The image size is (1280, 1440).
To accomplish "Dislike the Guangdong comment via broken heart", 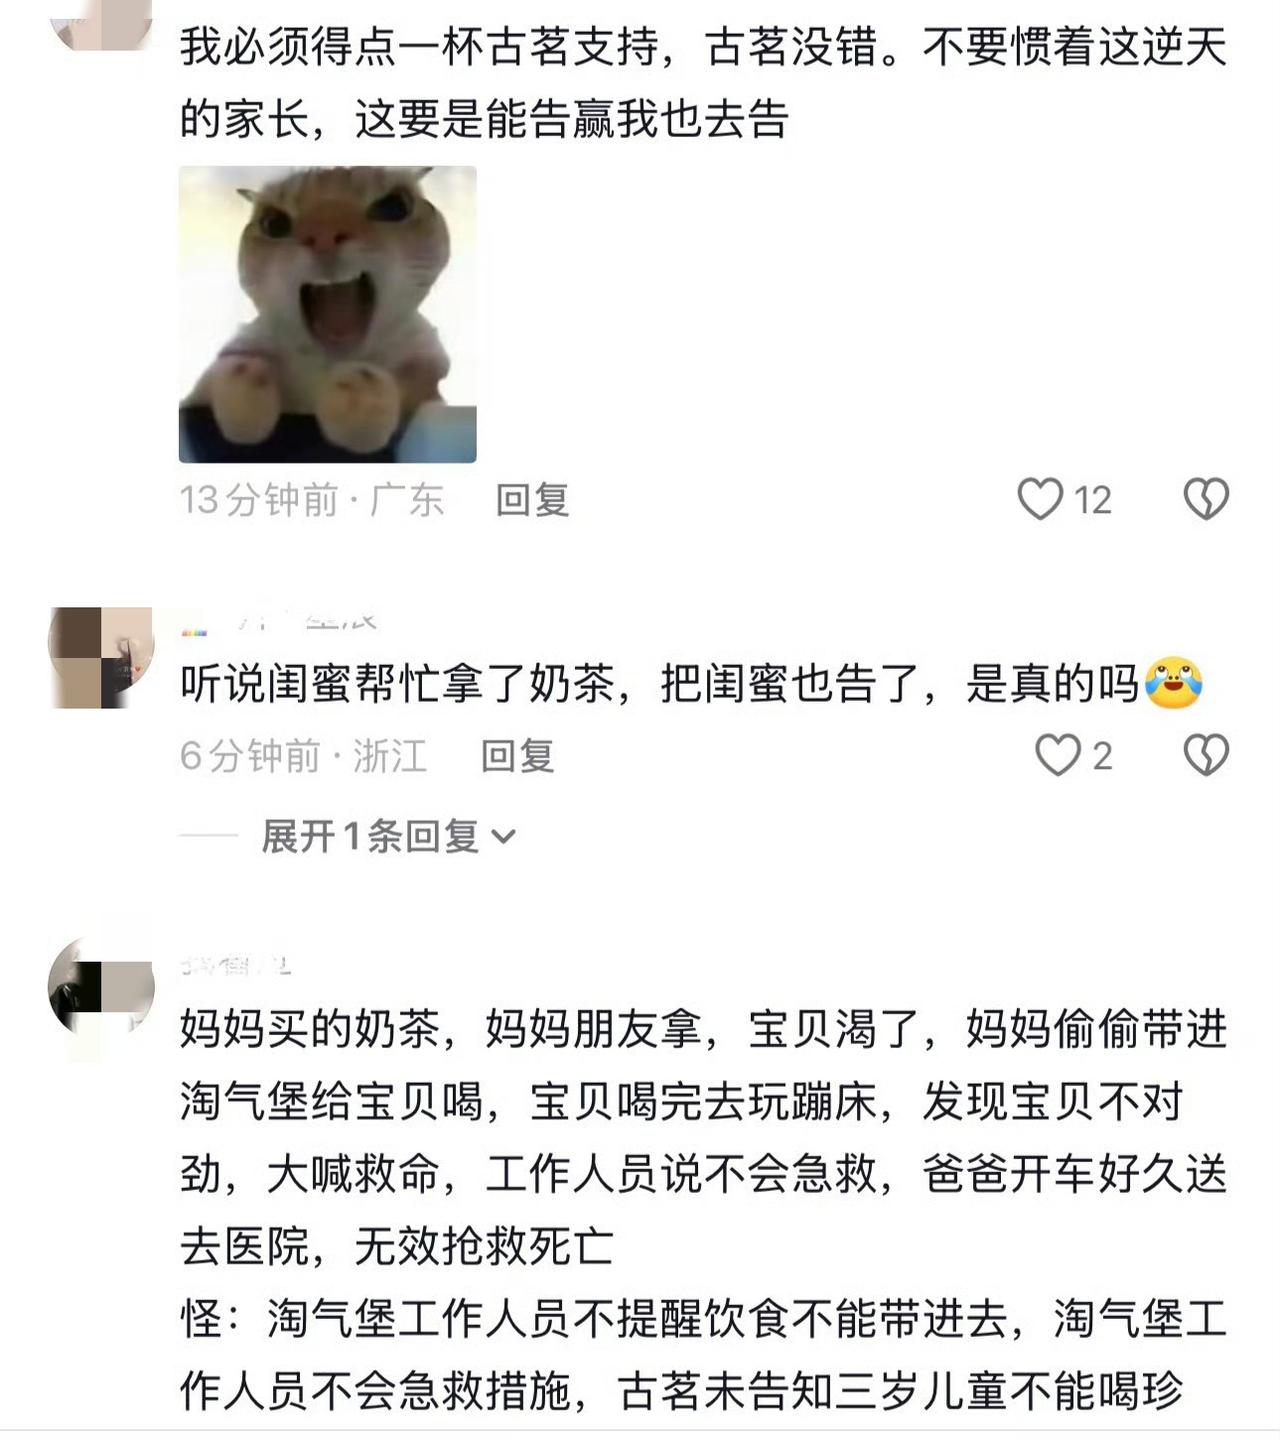I will (1206, 499).
